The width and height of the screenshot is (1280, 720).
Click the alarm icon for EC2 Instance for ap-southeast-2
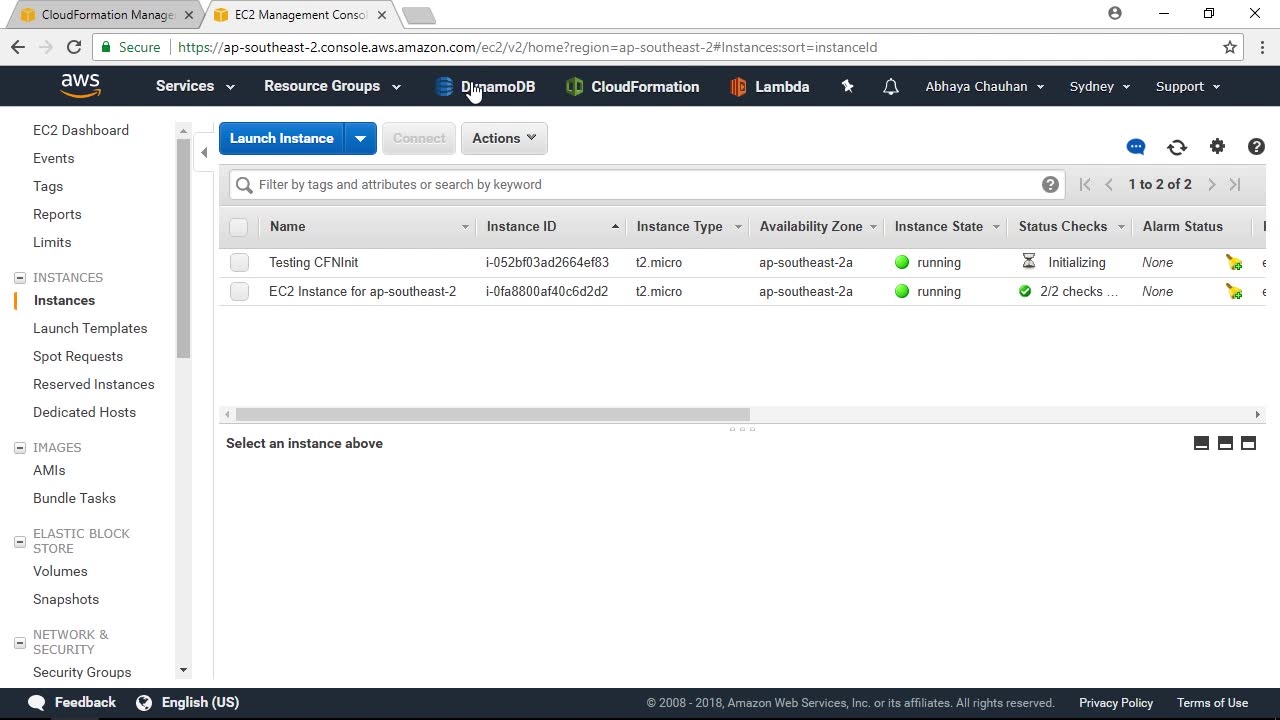(x=1234, y=291)
